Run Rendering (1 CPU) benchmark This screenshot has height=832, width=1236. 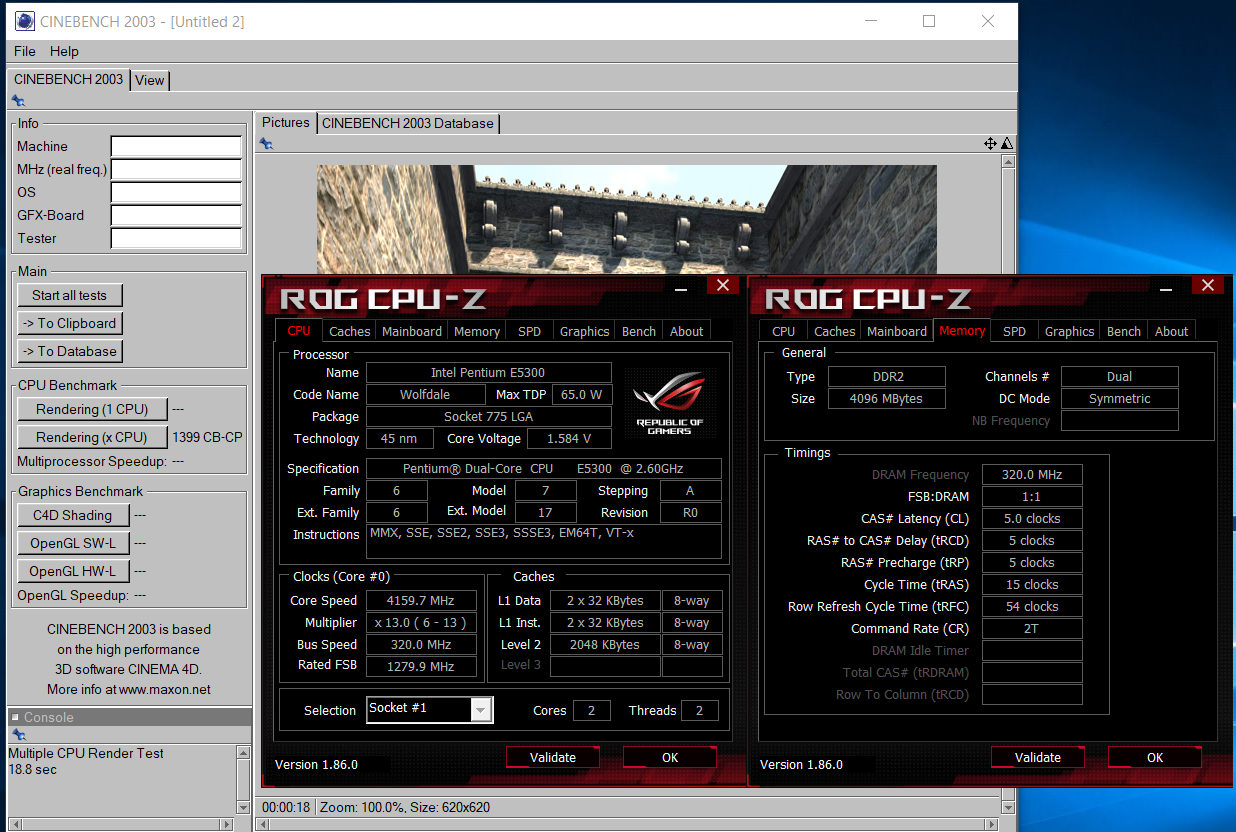[92, 409]
